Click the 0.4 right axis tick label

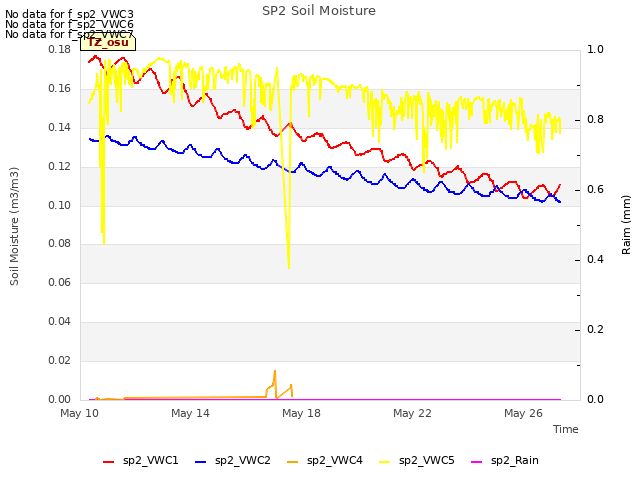click(x=595, y=260)
